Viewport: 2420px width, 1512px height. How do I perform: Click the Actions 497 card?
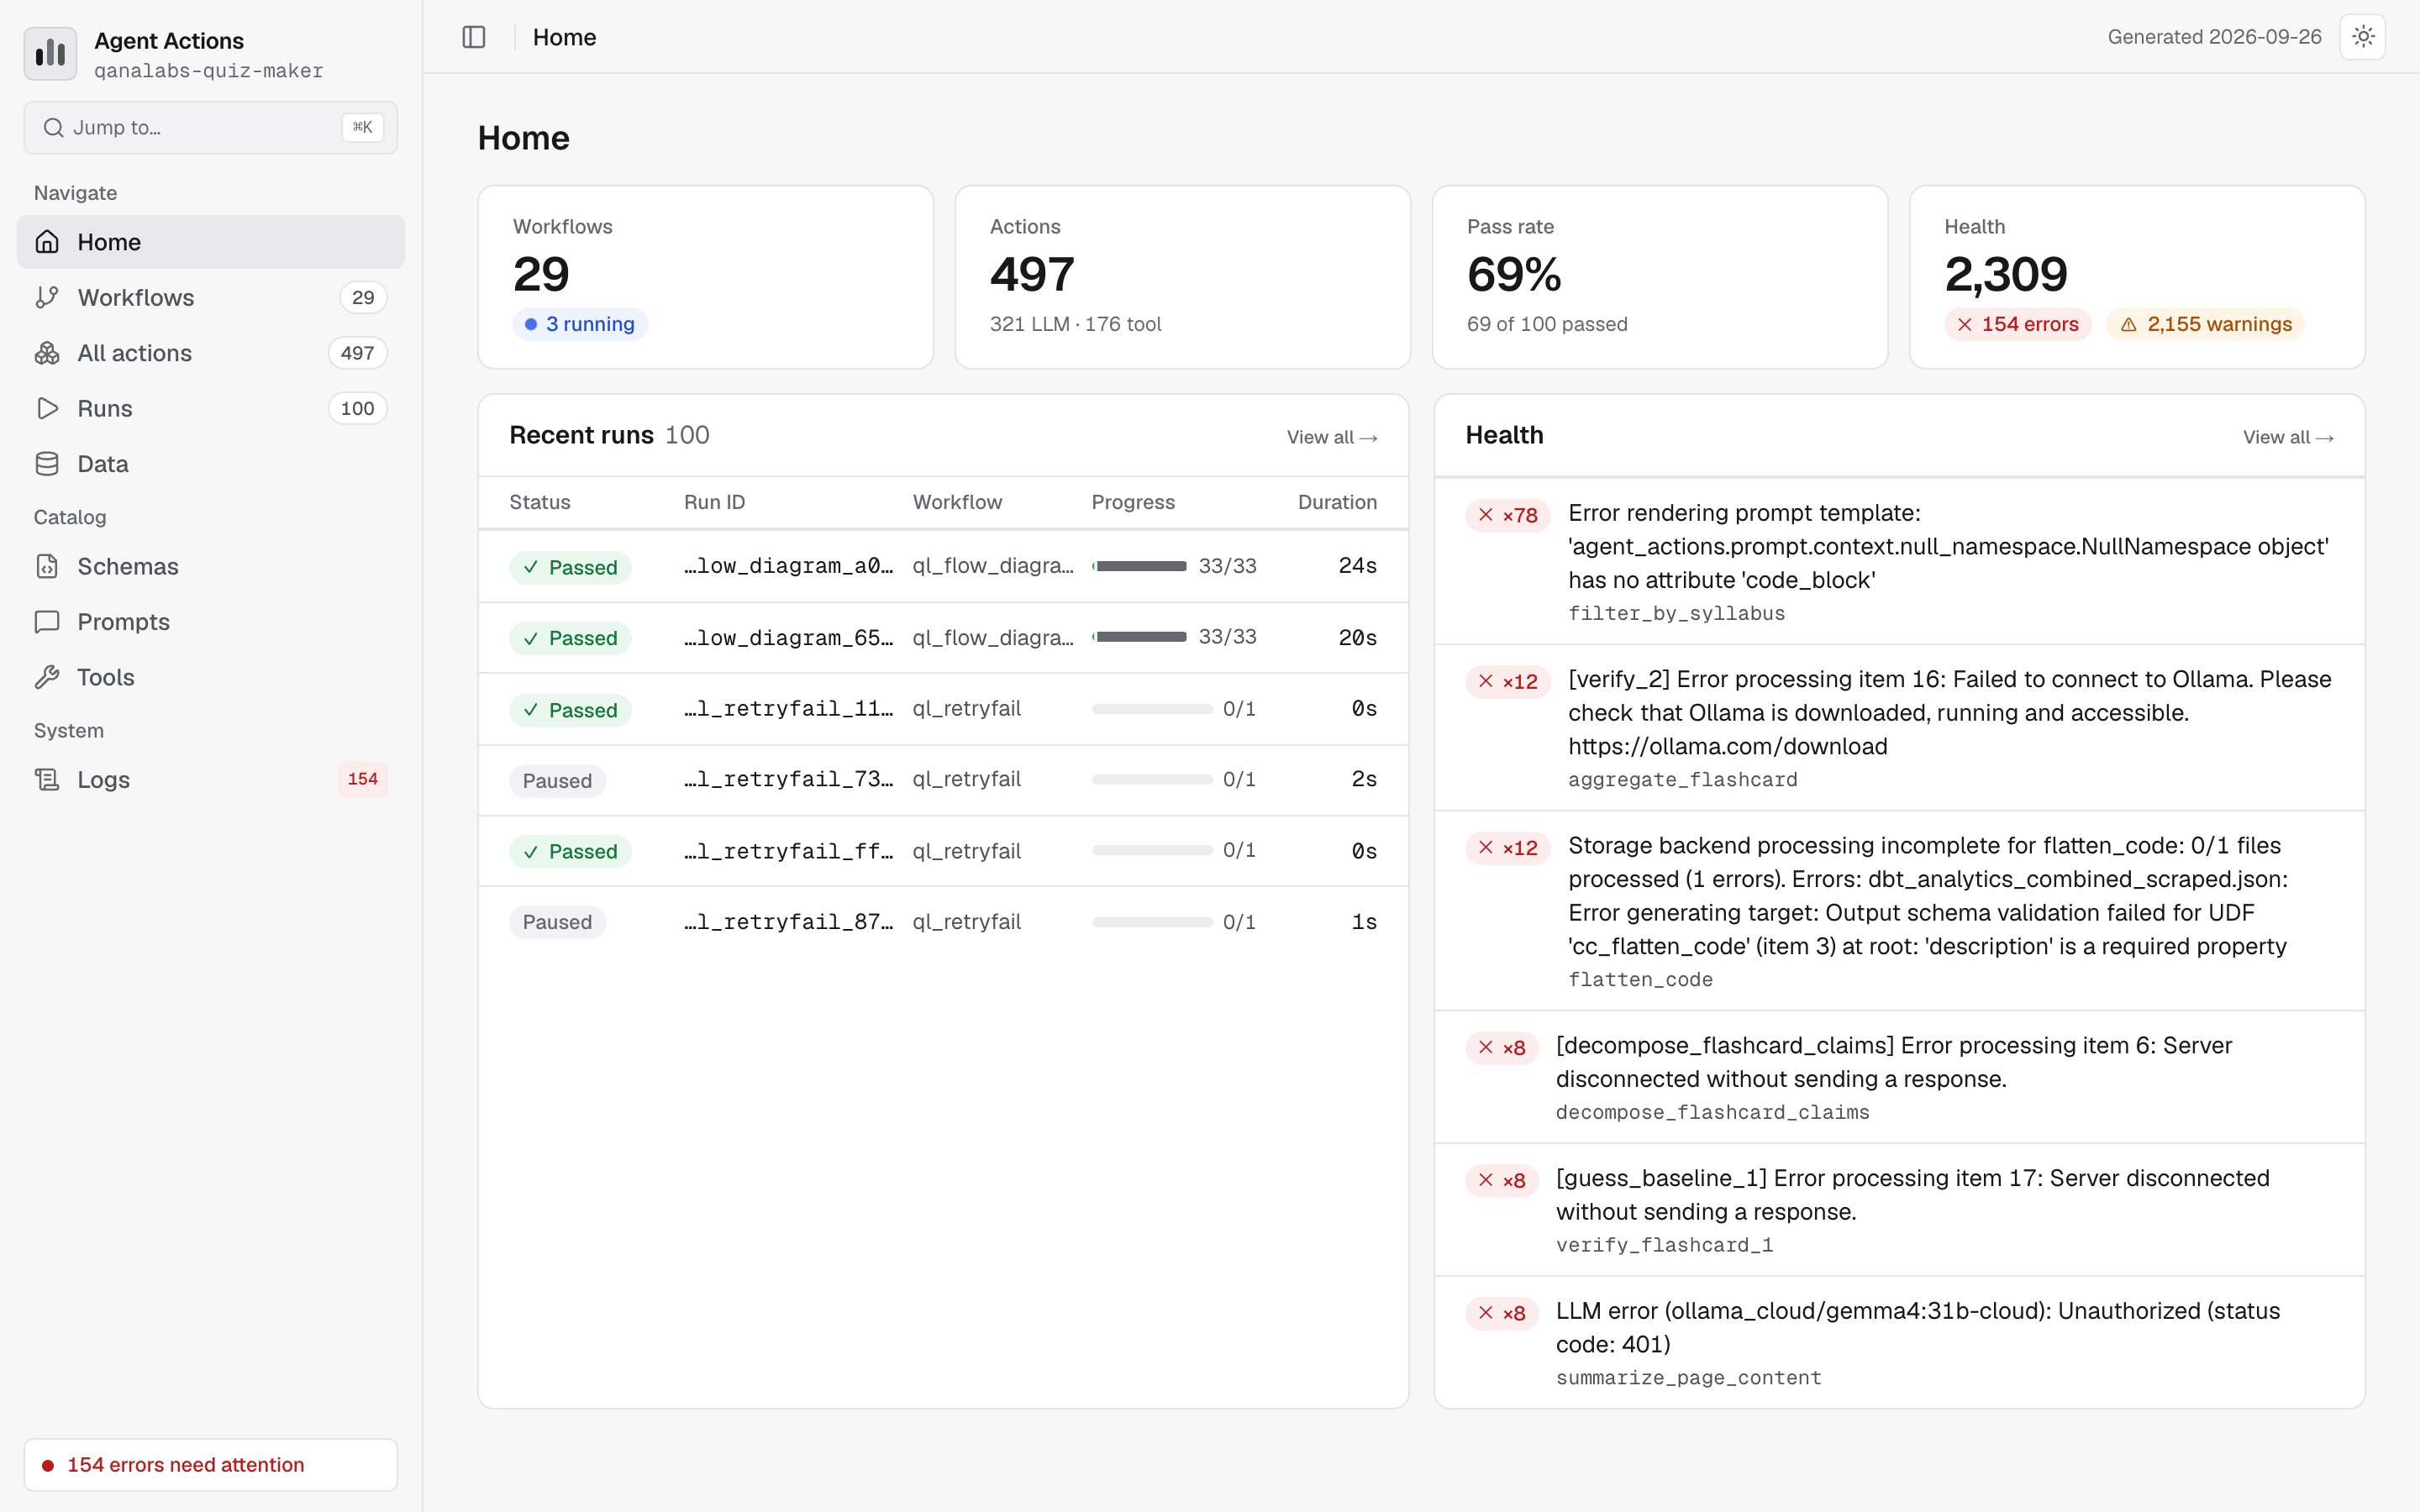(1182, 277)
